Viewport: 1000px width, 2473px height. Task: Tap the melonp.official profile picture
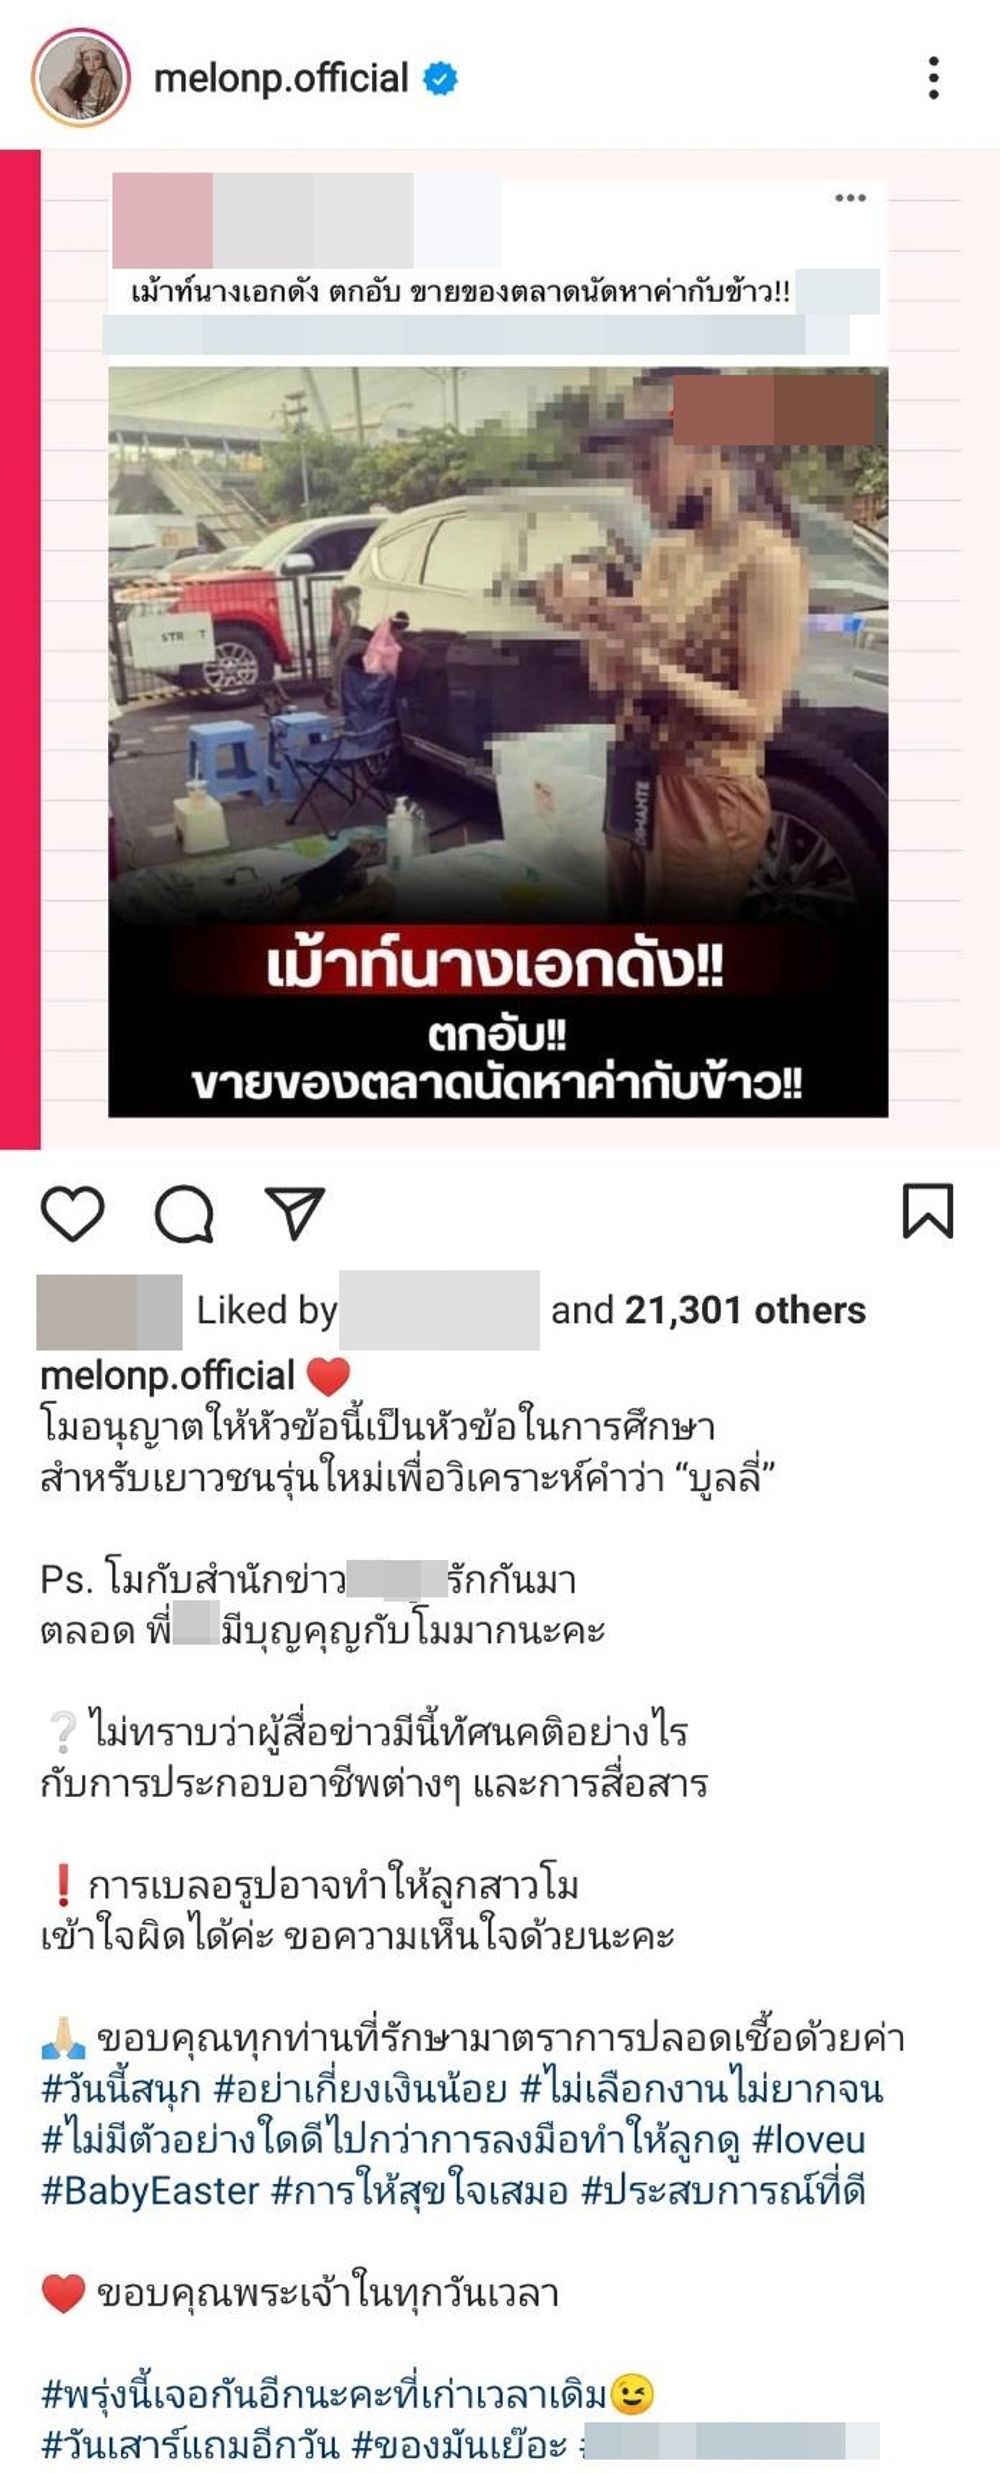tap(81, 78)
